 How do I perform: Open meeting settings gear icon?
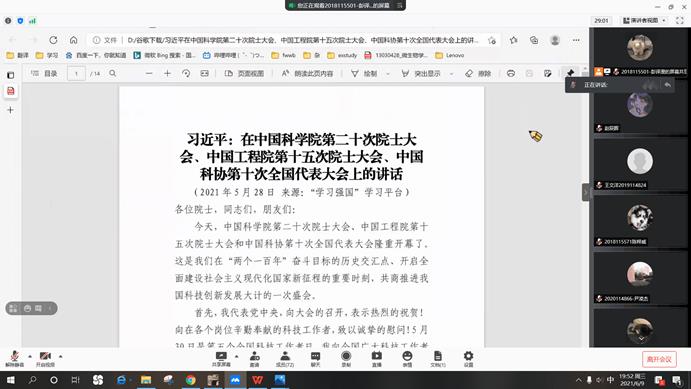point(468,359)
